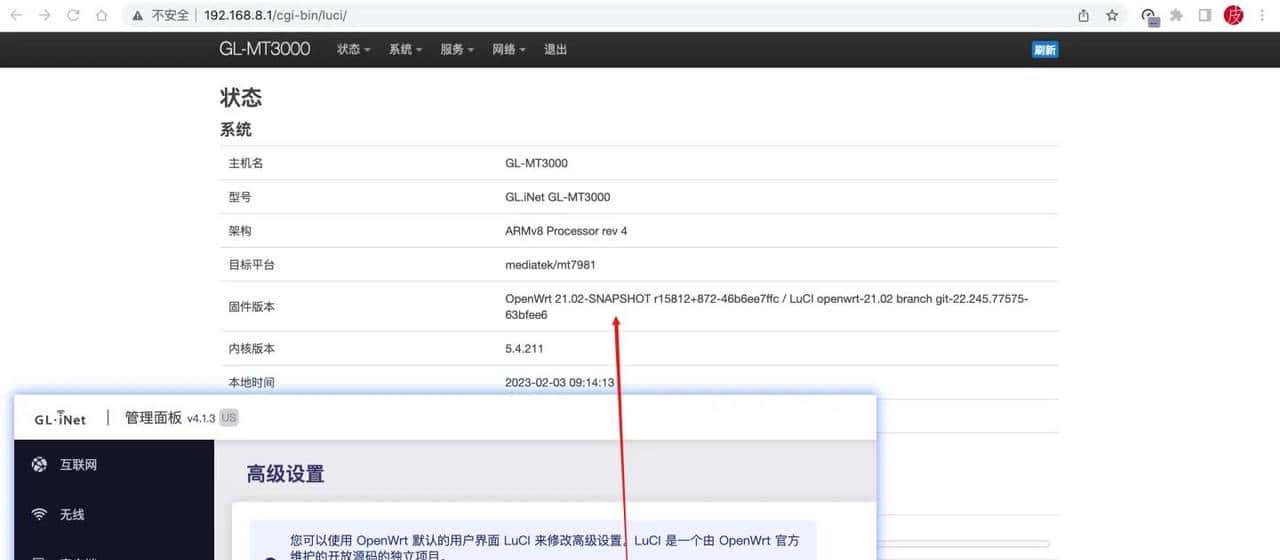Bookmark this page with the star icon
Viewport: 1280px width, 560px height.
(1112, 16)
